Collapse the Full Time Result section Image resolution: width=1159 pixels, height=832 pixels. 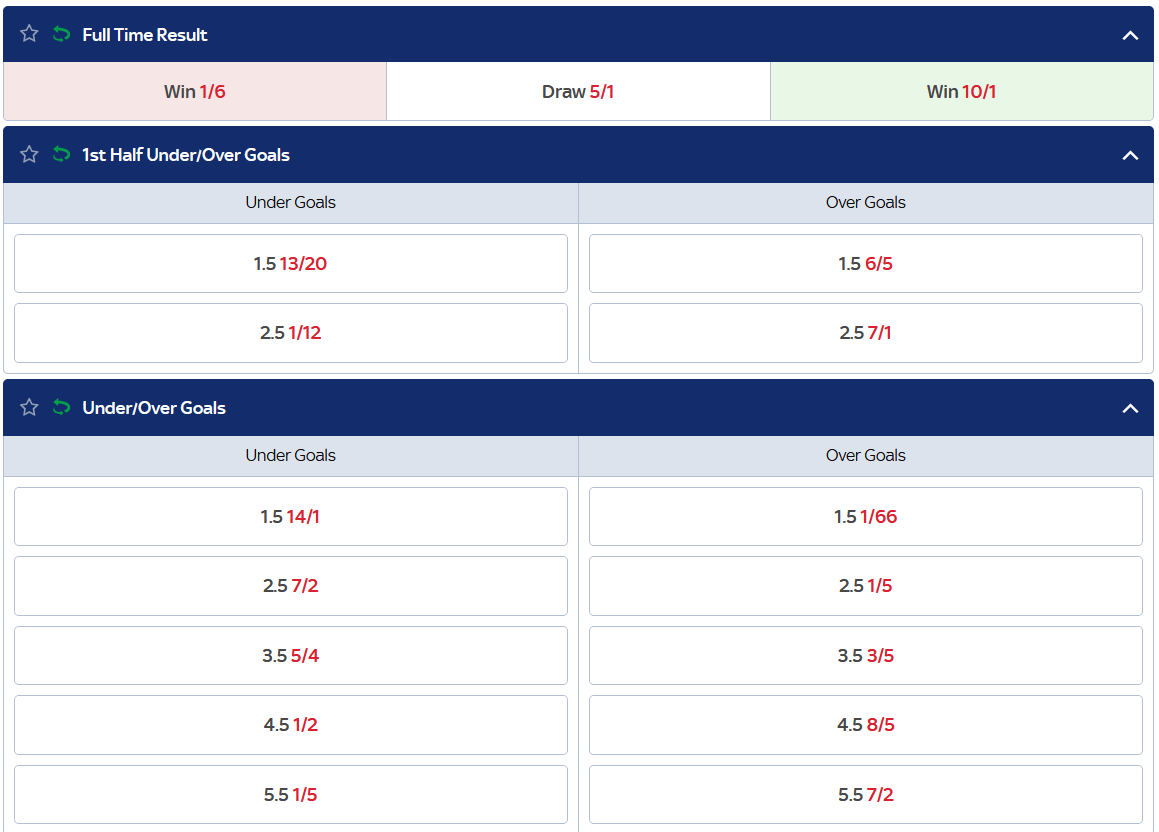point(1130,33)
